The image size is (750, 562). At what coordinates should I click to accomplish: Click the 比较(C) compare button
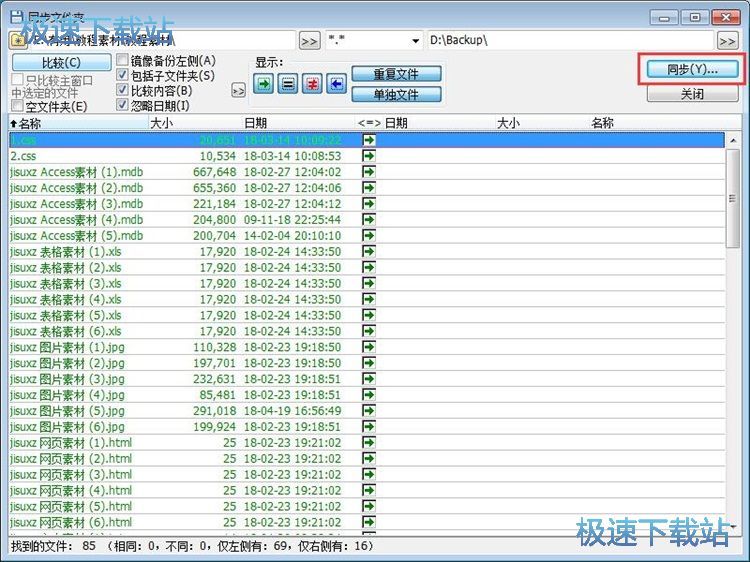(x=61, y=63)
